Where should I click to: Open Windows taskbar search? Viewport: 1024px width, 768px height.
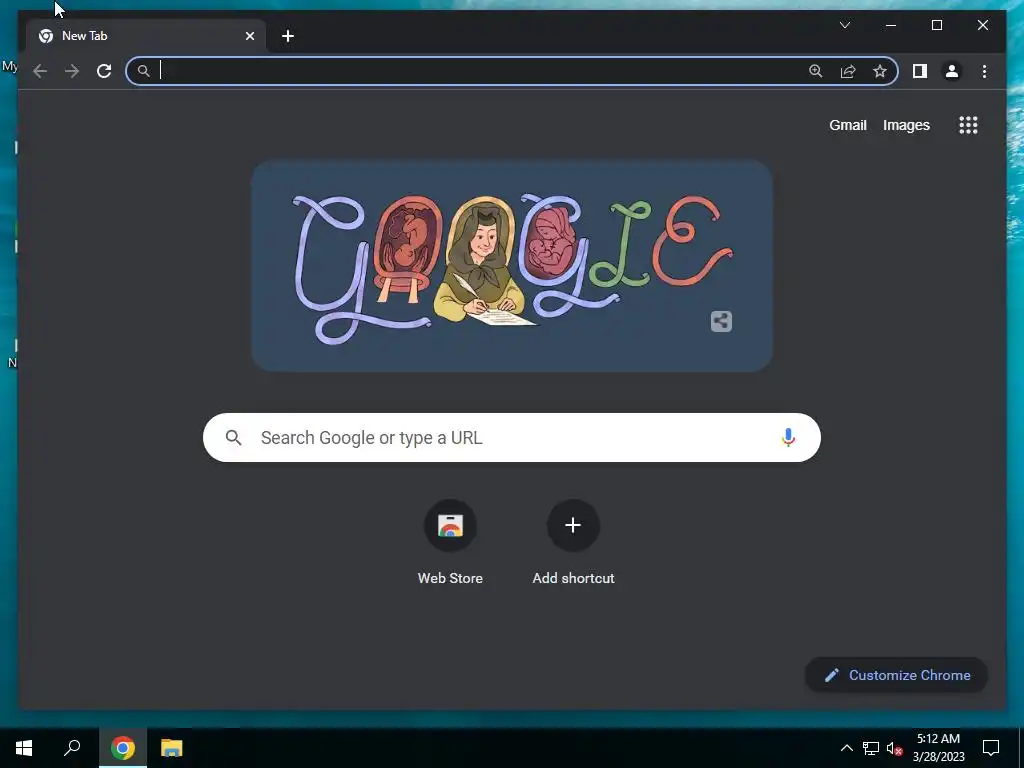pos(72,748)
